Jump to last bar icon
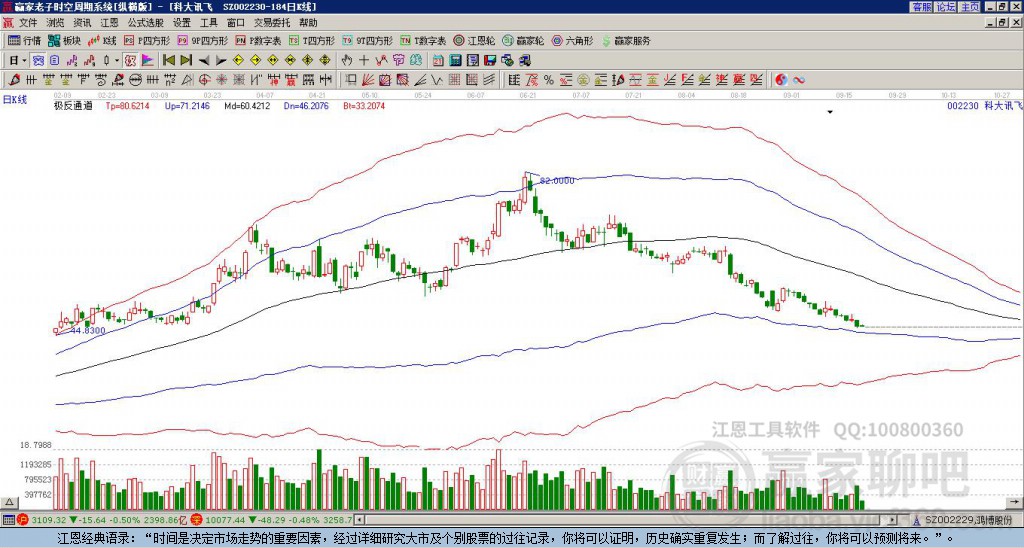1024x548 pixels. pyautogui.click(x=186, y=61)
